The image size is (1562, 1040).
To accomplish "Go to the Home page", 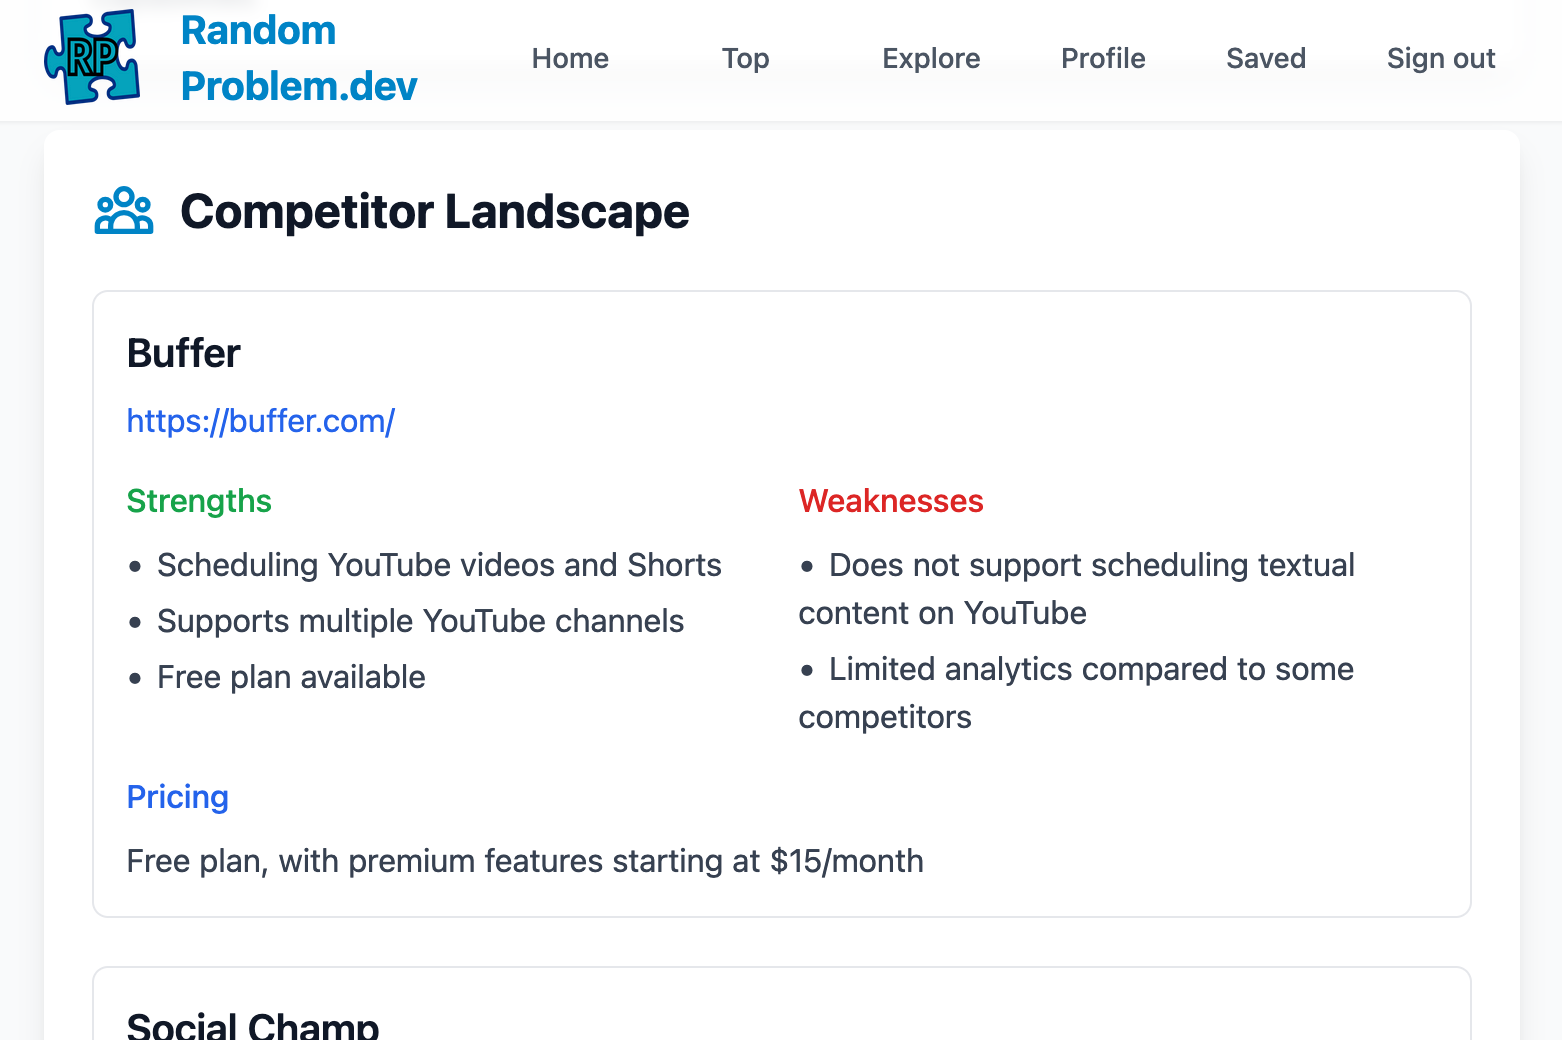I will point(570,58).
